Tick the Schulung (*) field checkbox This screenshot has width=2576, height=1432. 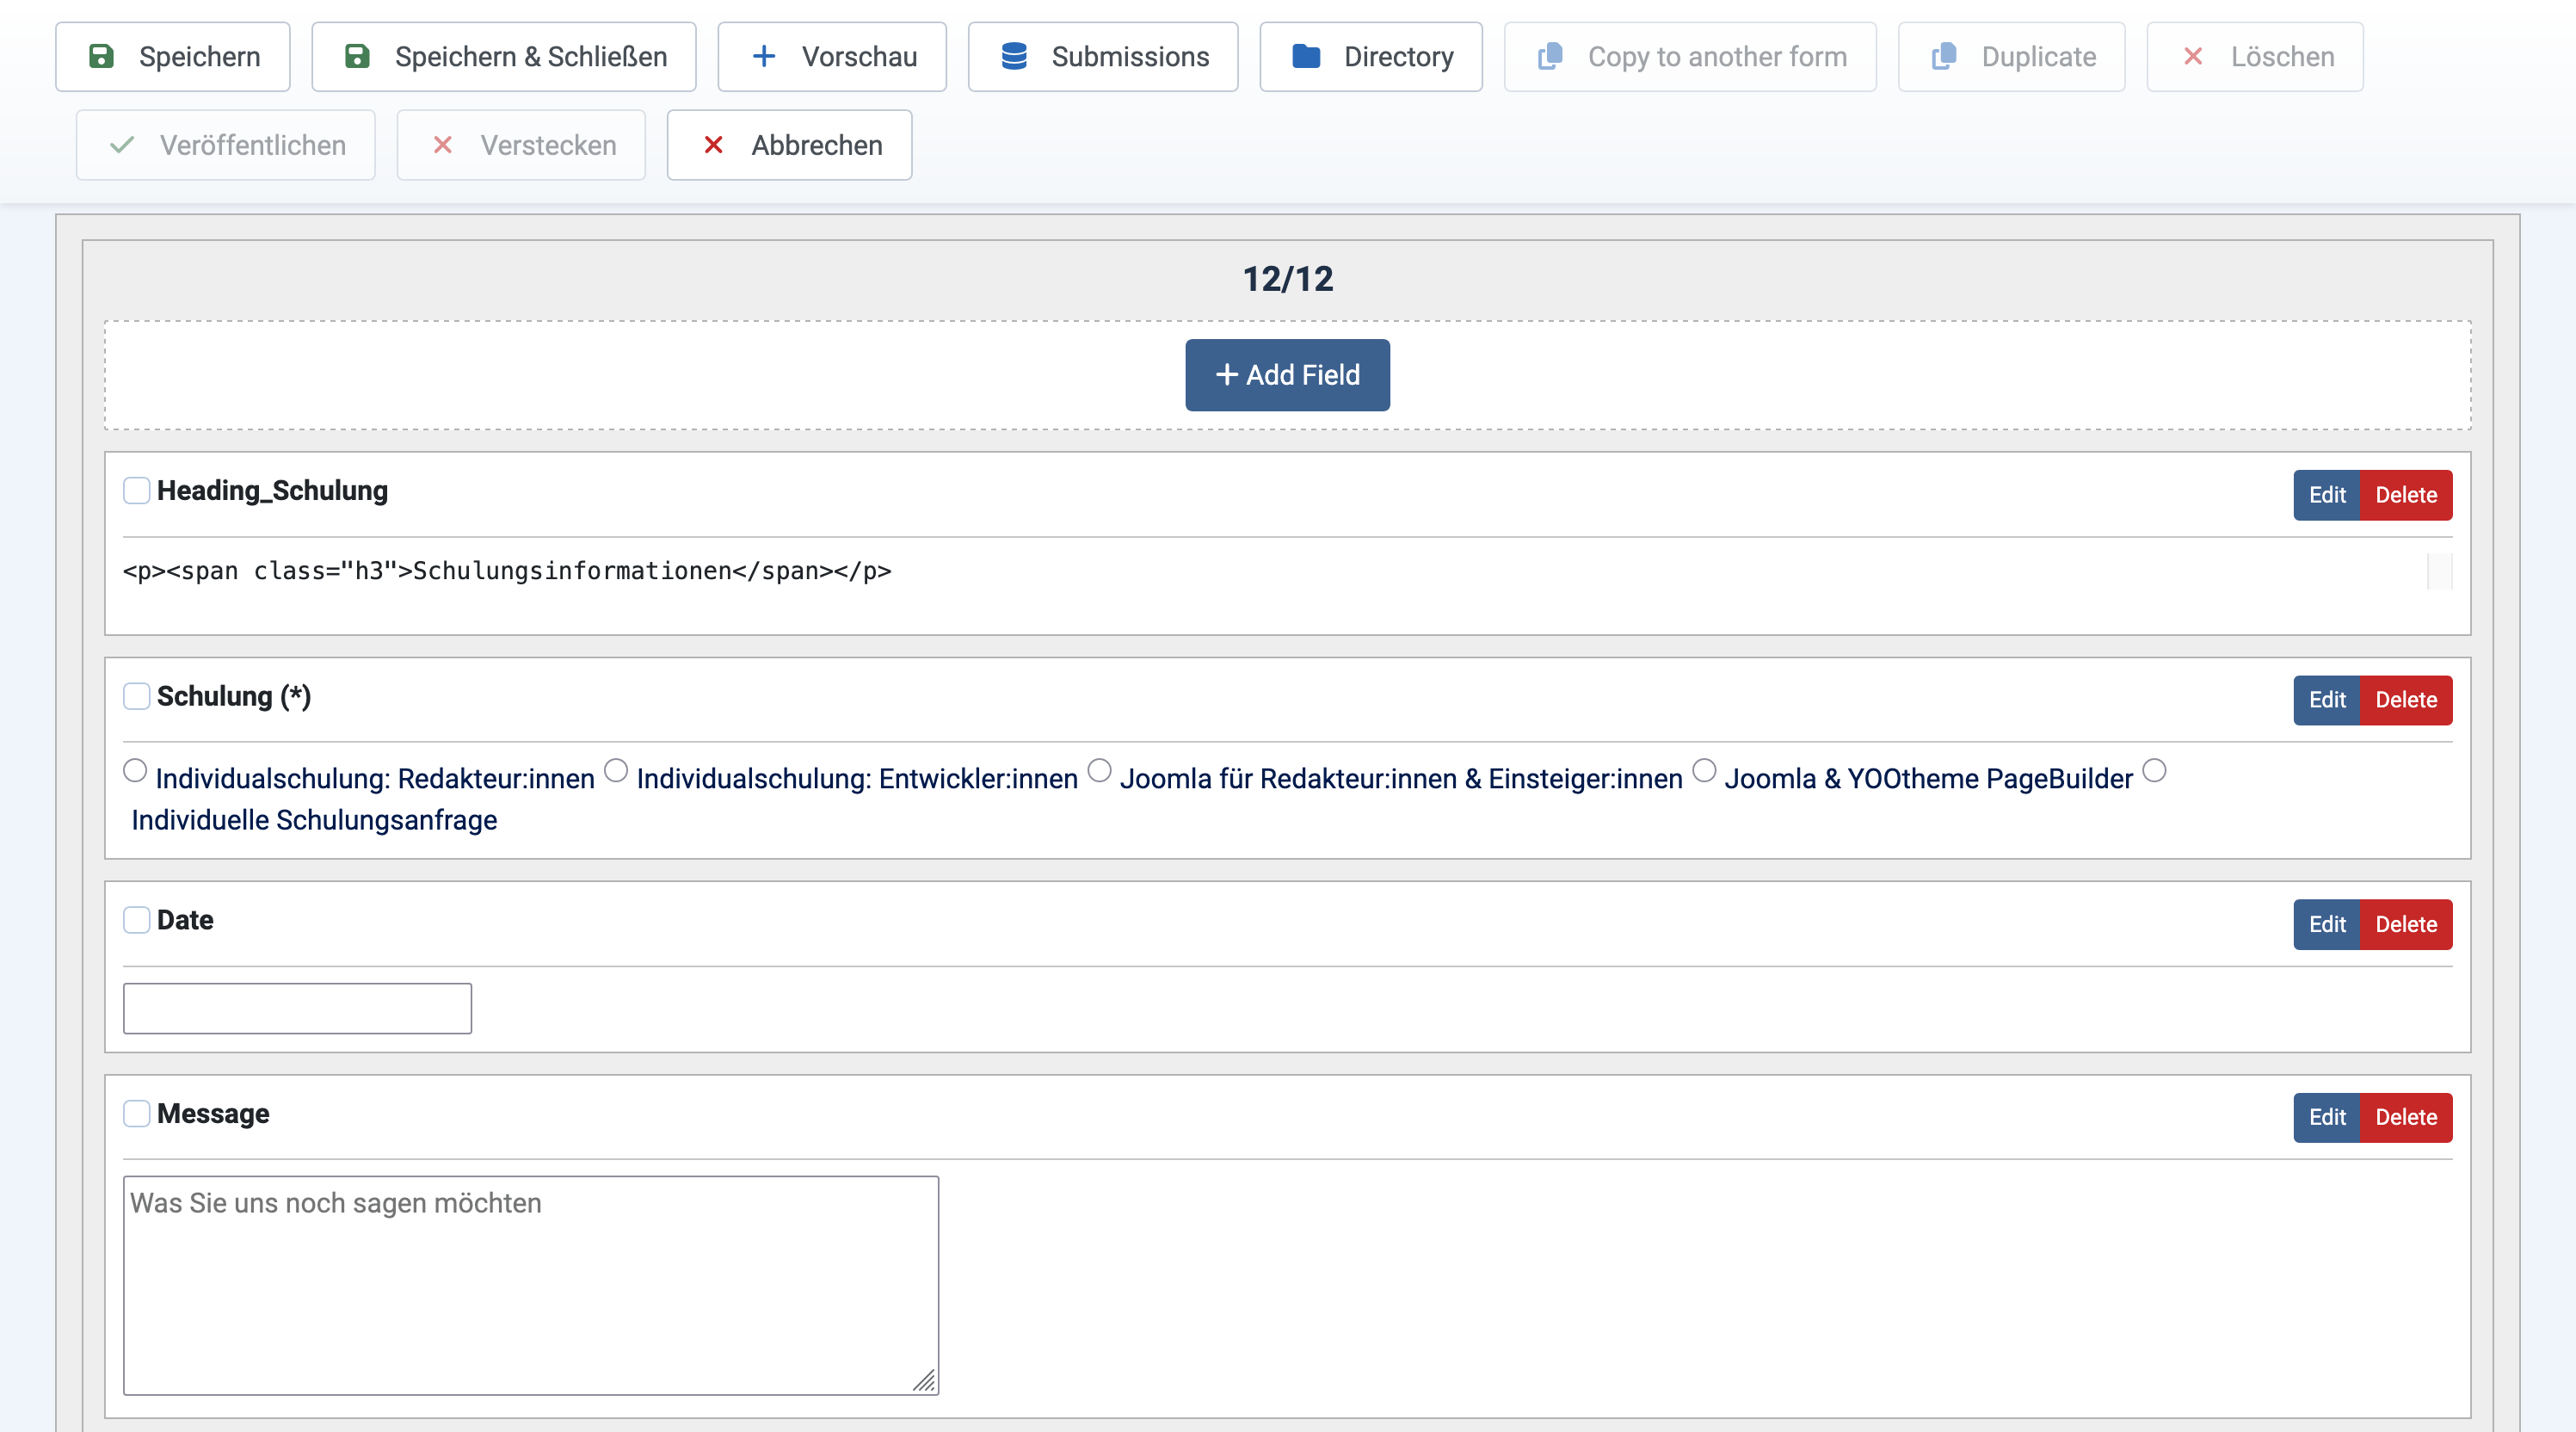(137, 696)
